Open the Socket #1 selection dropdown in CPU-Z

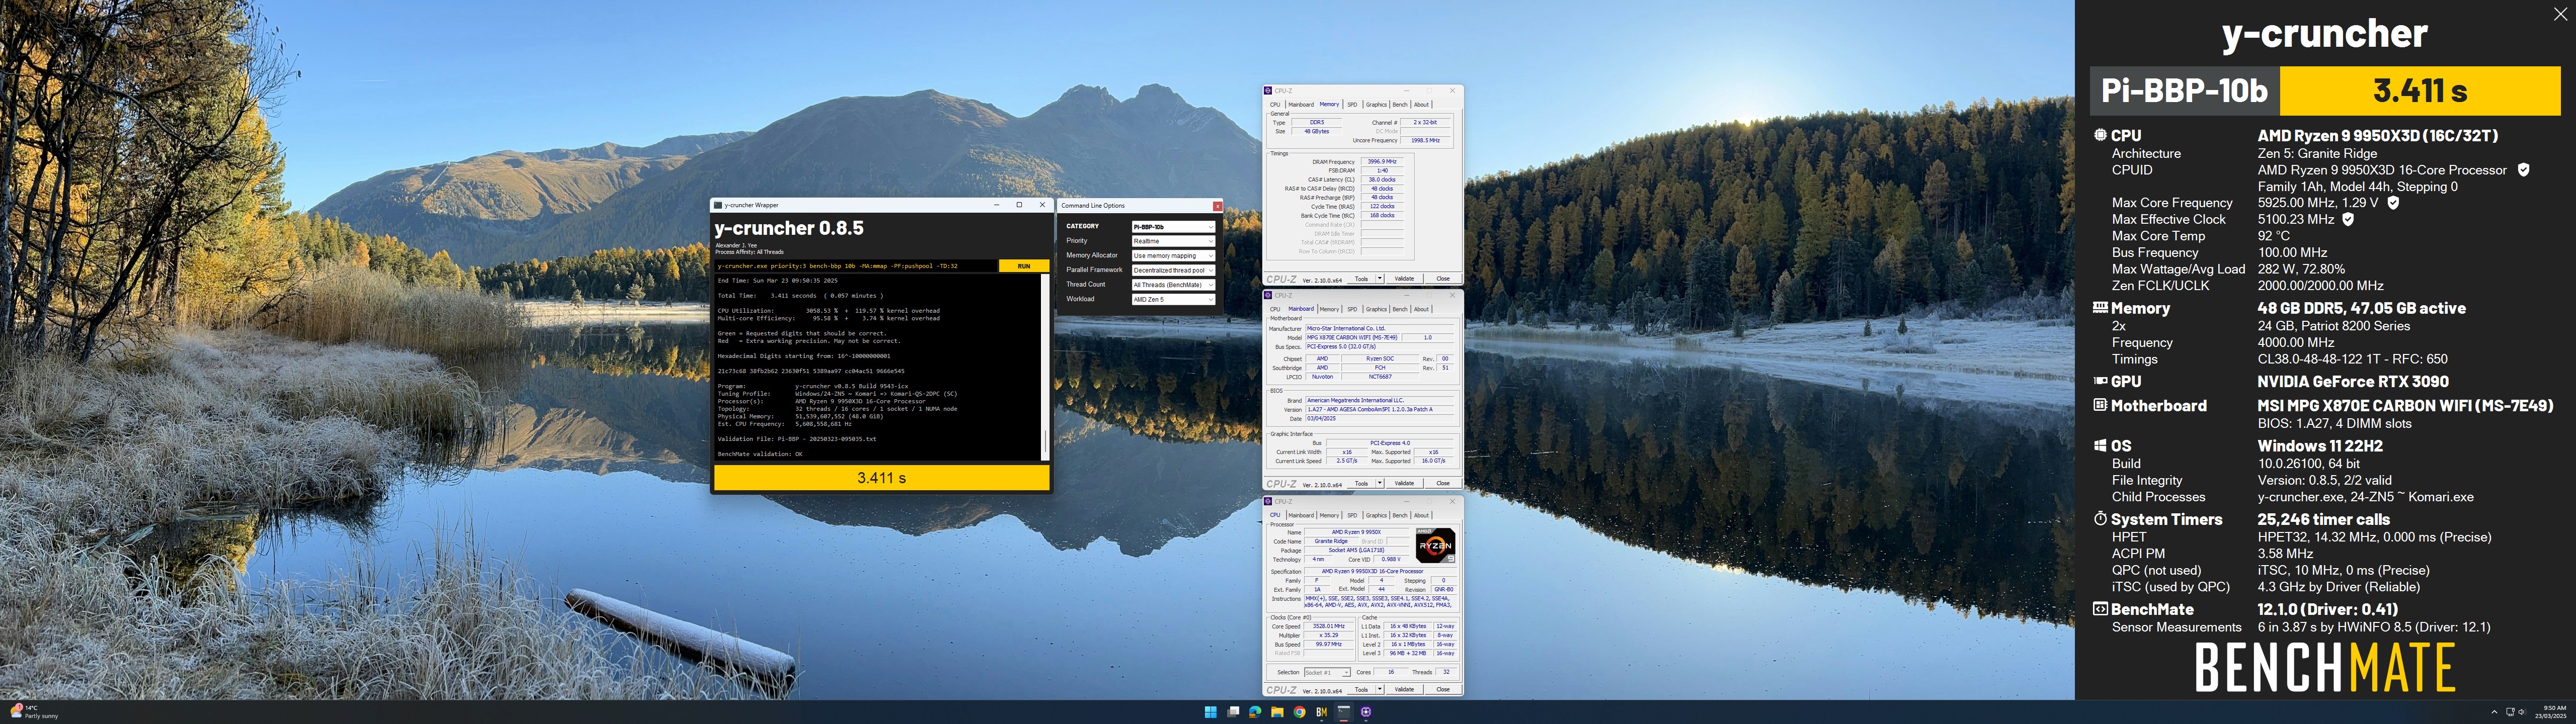pos(1327,672)
